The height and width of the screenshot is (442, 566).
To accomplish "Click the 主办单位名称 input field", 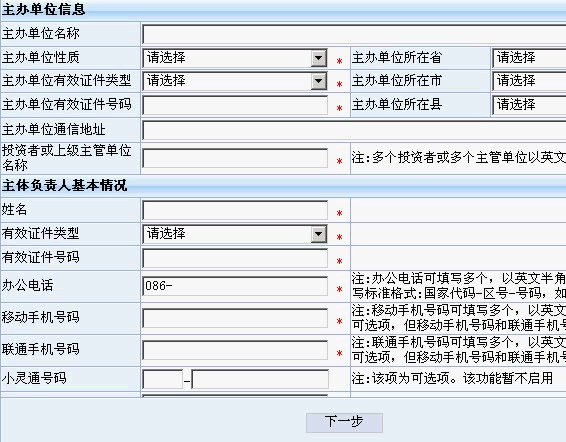I will (354, 35).
